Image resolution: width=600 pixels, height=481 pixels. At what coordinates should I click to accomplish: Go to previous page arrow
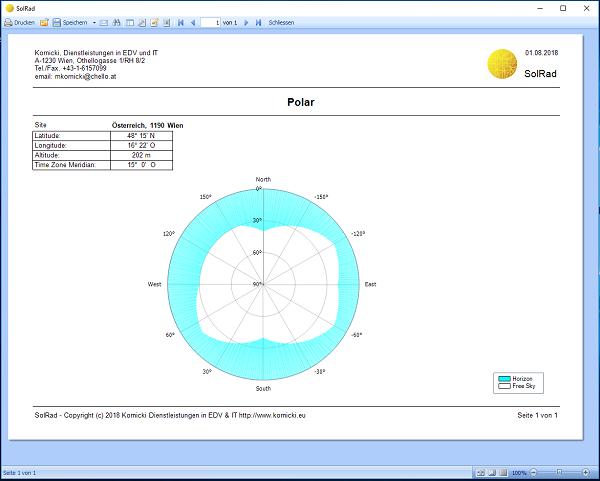click(x=193, y=22)
